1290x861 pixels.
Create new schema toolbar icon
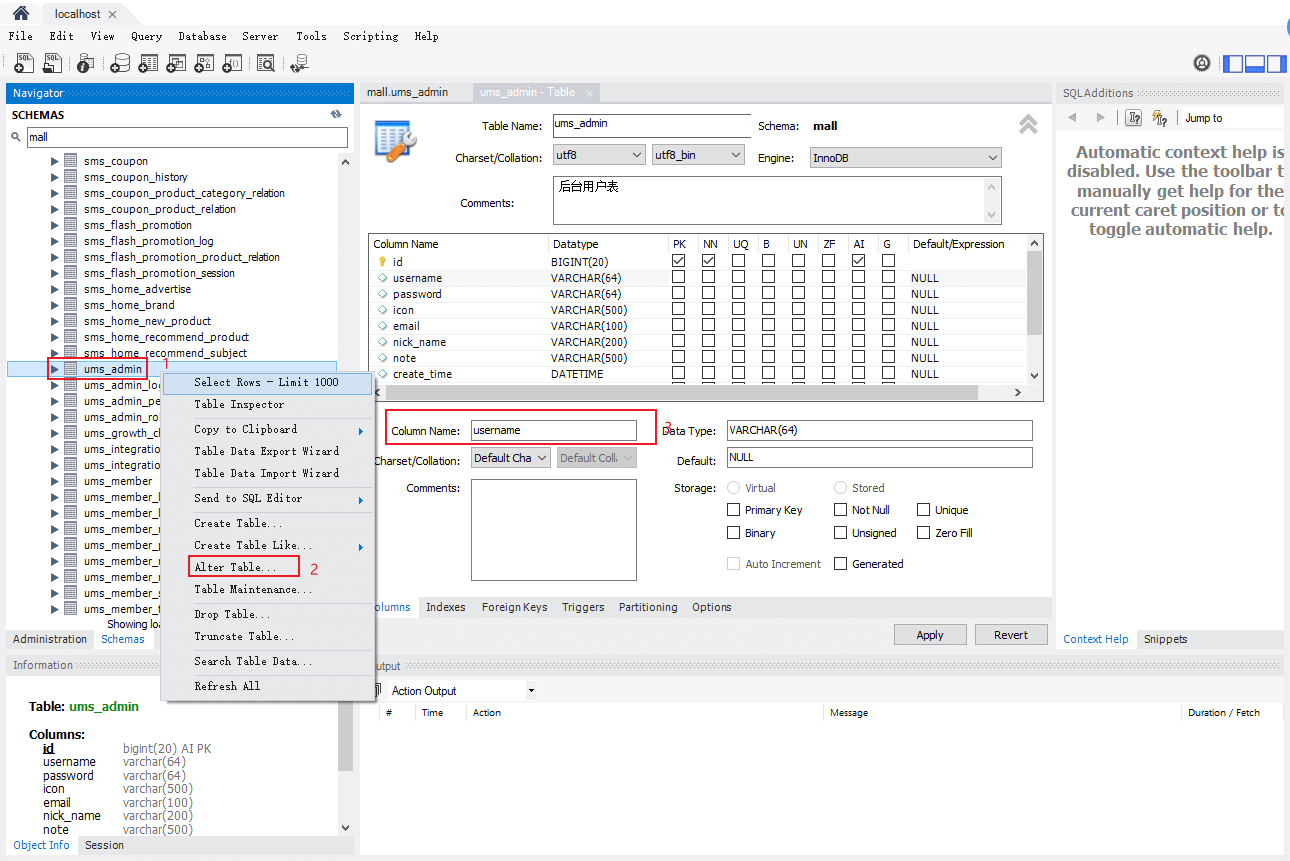coord(120,63)
